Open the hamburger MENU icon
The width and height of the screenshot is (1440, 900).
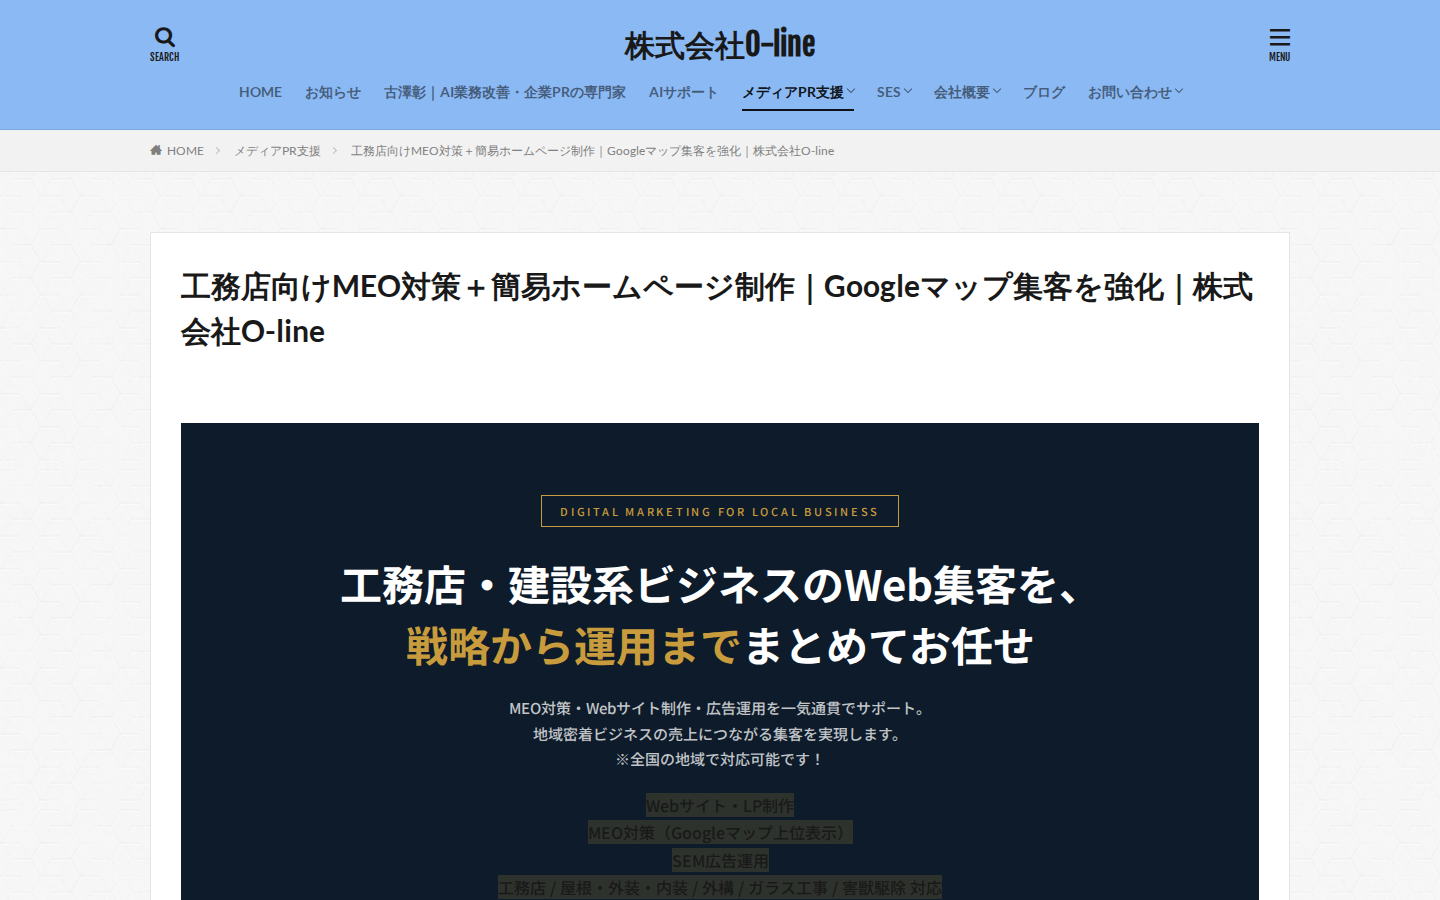click(x=1279, y=44)
